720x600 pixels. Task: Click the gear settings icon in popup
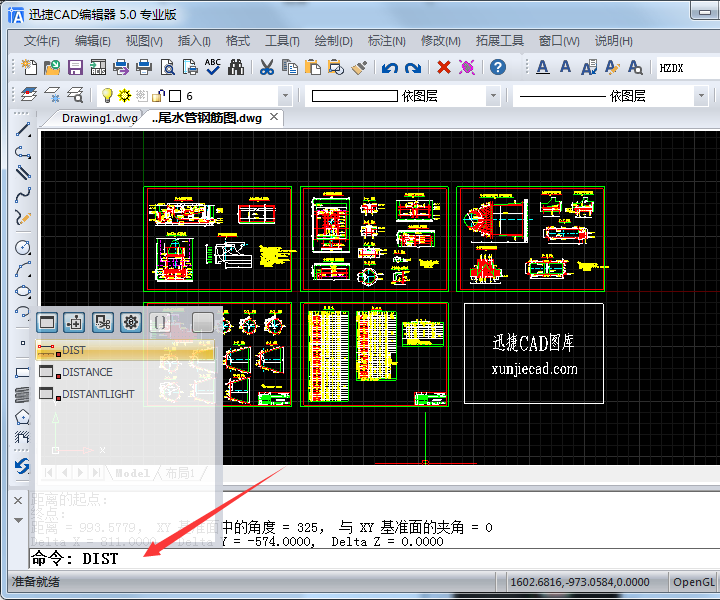click(130, 322)
